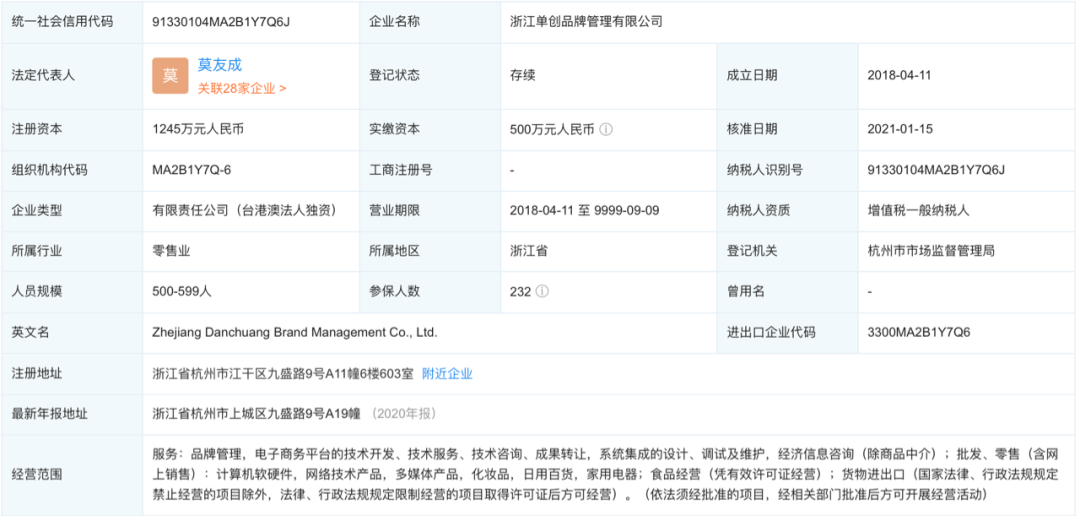The width and height of the screenshot is (1080, 516).
Task: Click the 最新年报地址 label
Action: (50, 414)
